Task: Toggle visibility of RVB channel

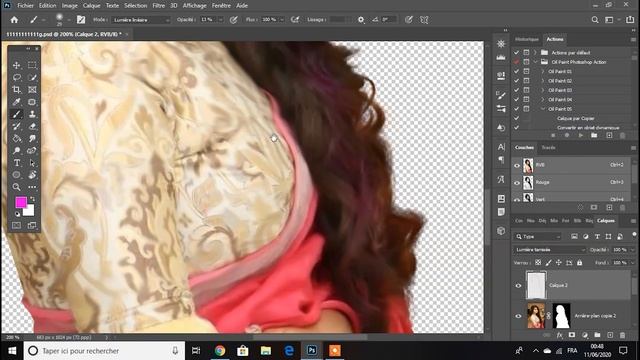Action: (517, 165)
